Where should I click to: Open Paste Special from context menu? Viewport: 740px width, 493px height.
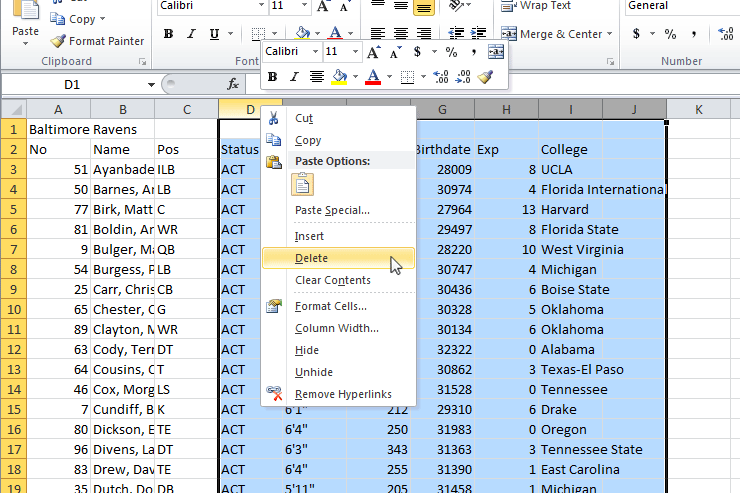click(339, 210)
